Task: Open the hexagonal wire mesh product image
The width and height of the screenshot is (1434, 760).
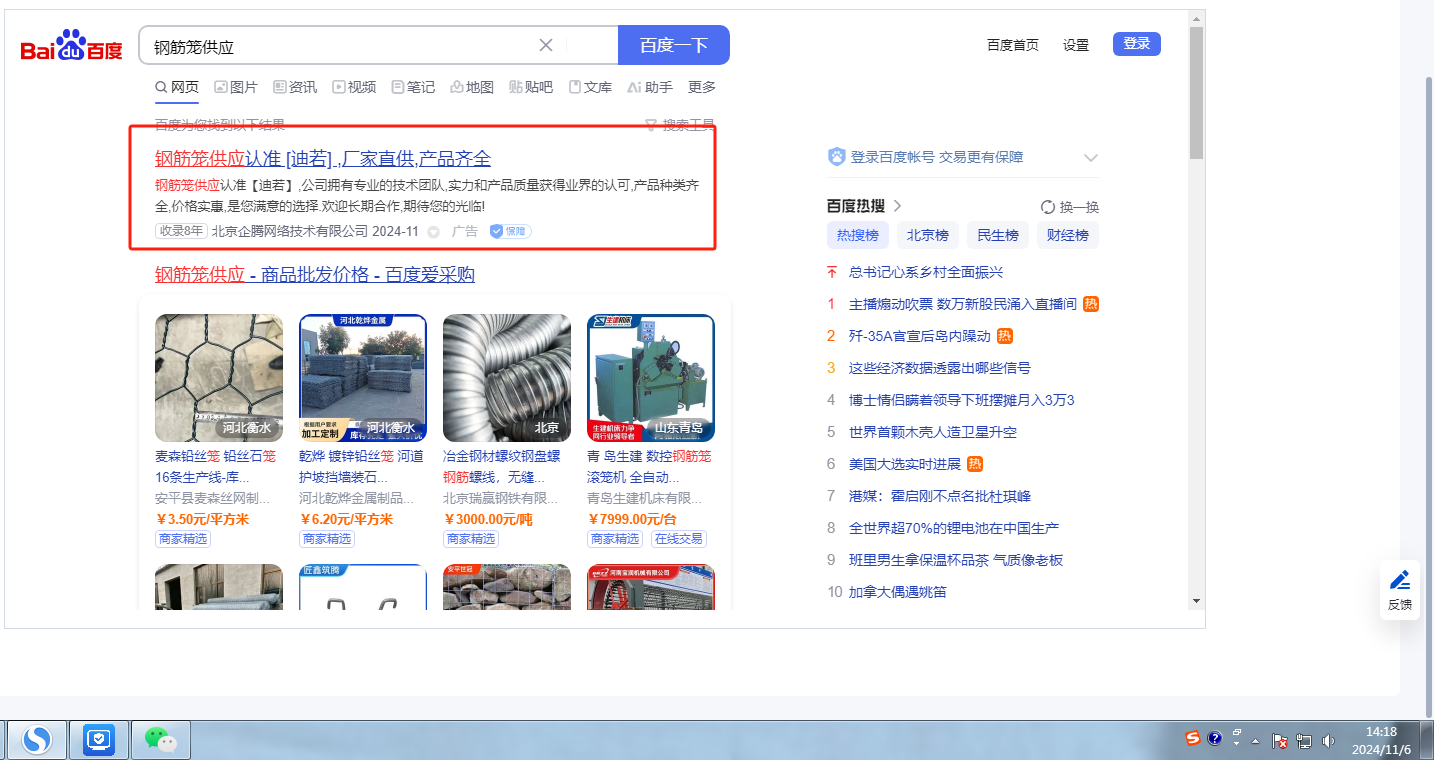Action: click(219, 378)
